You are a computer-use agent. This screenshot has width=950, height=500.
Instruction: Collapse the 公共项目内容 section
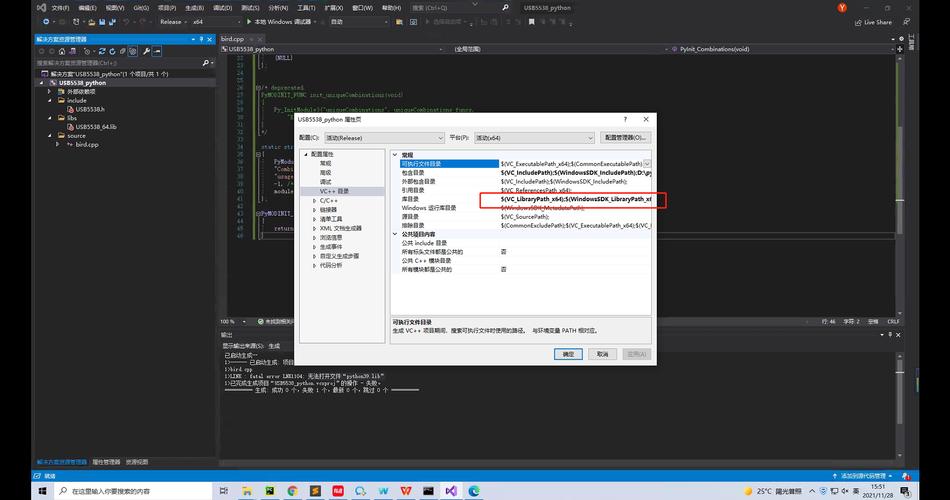395,234
